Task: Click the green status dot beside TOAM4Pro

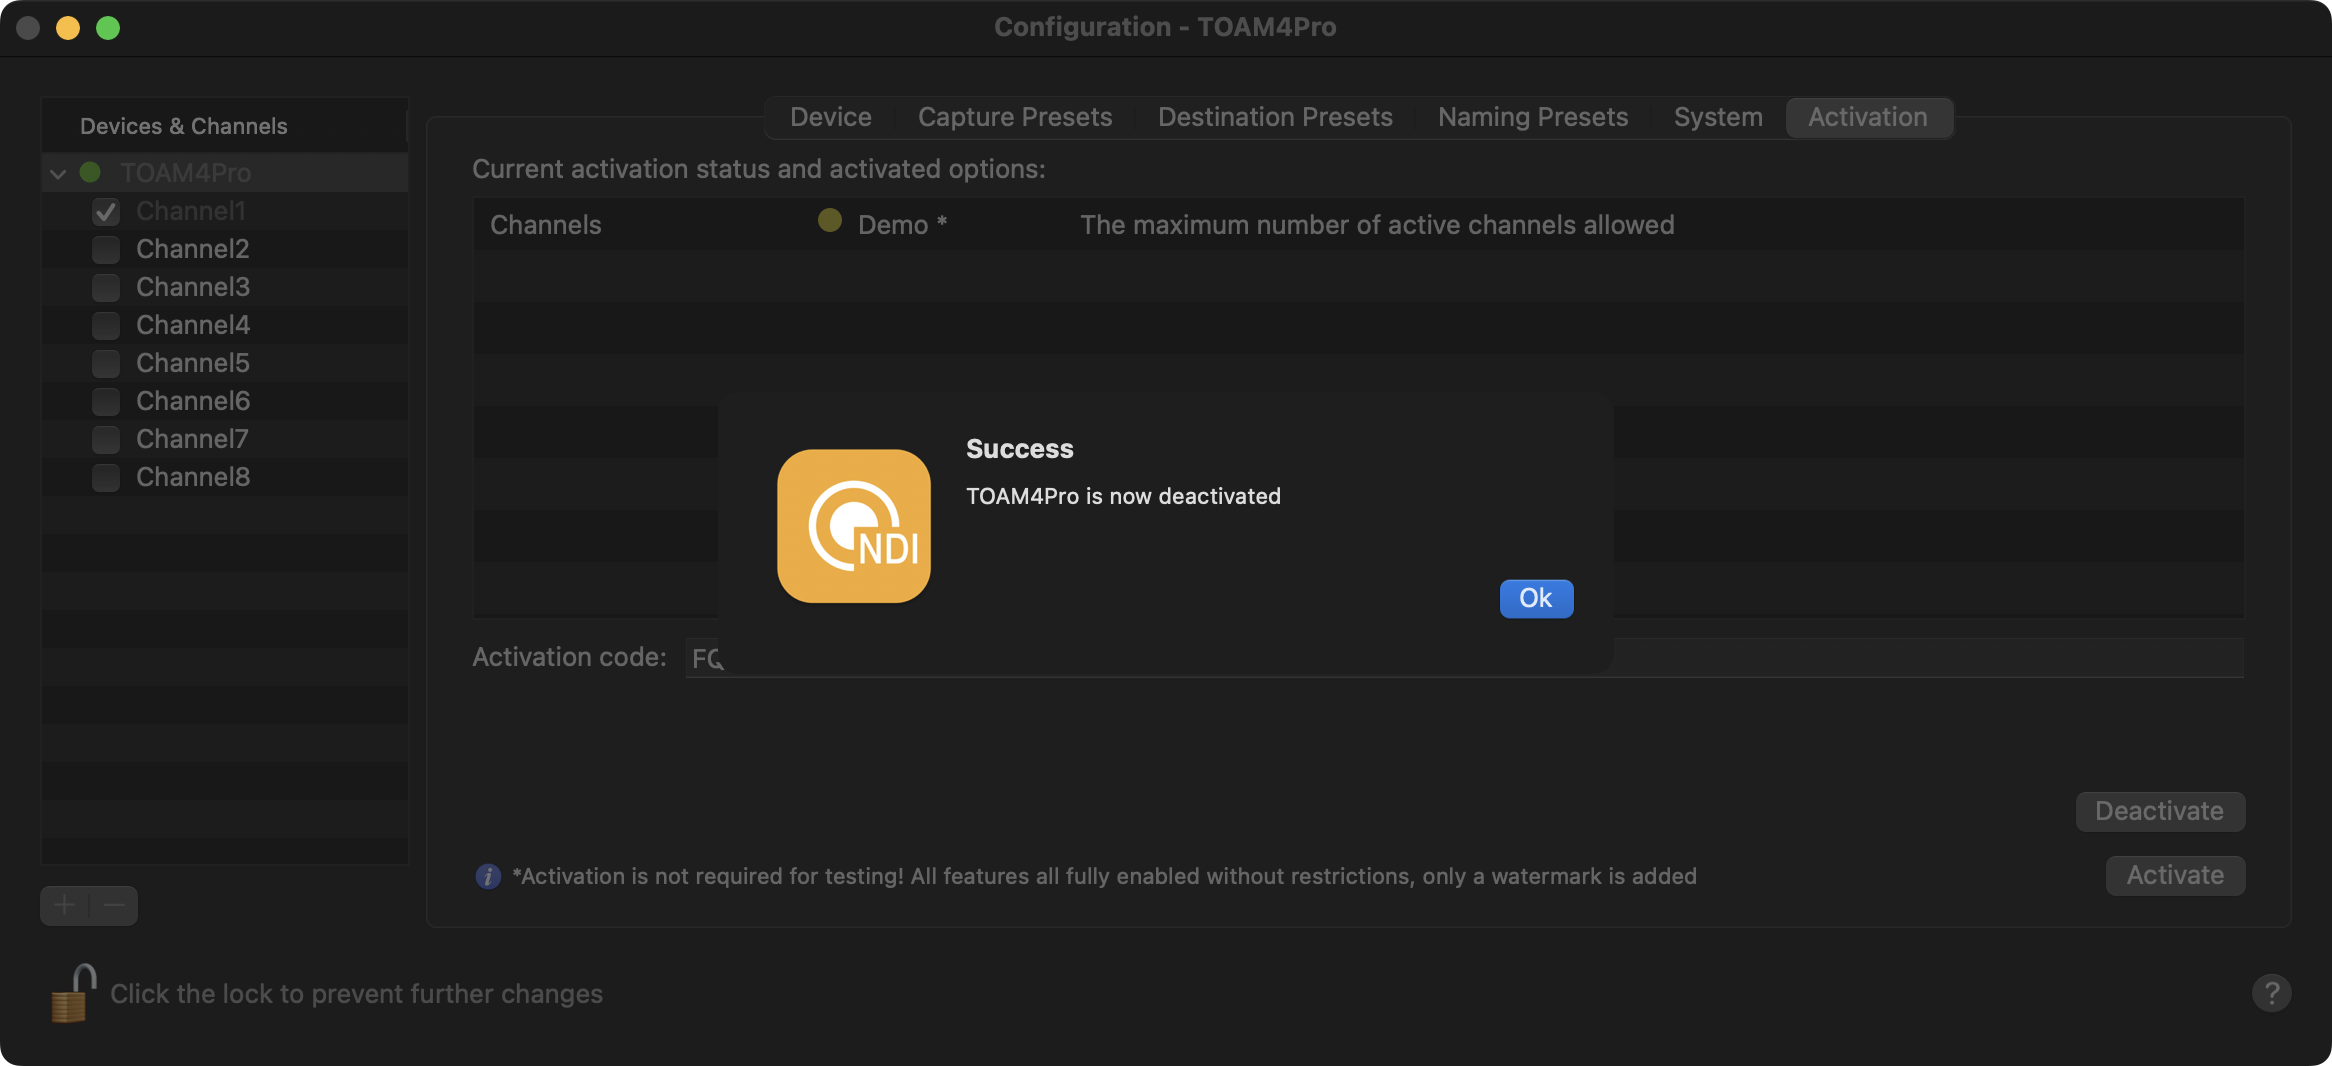Action: tap(90, 172)
